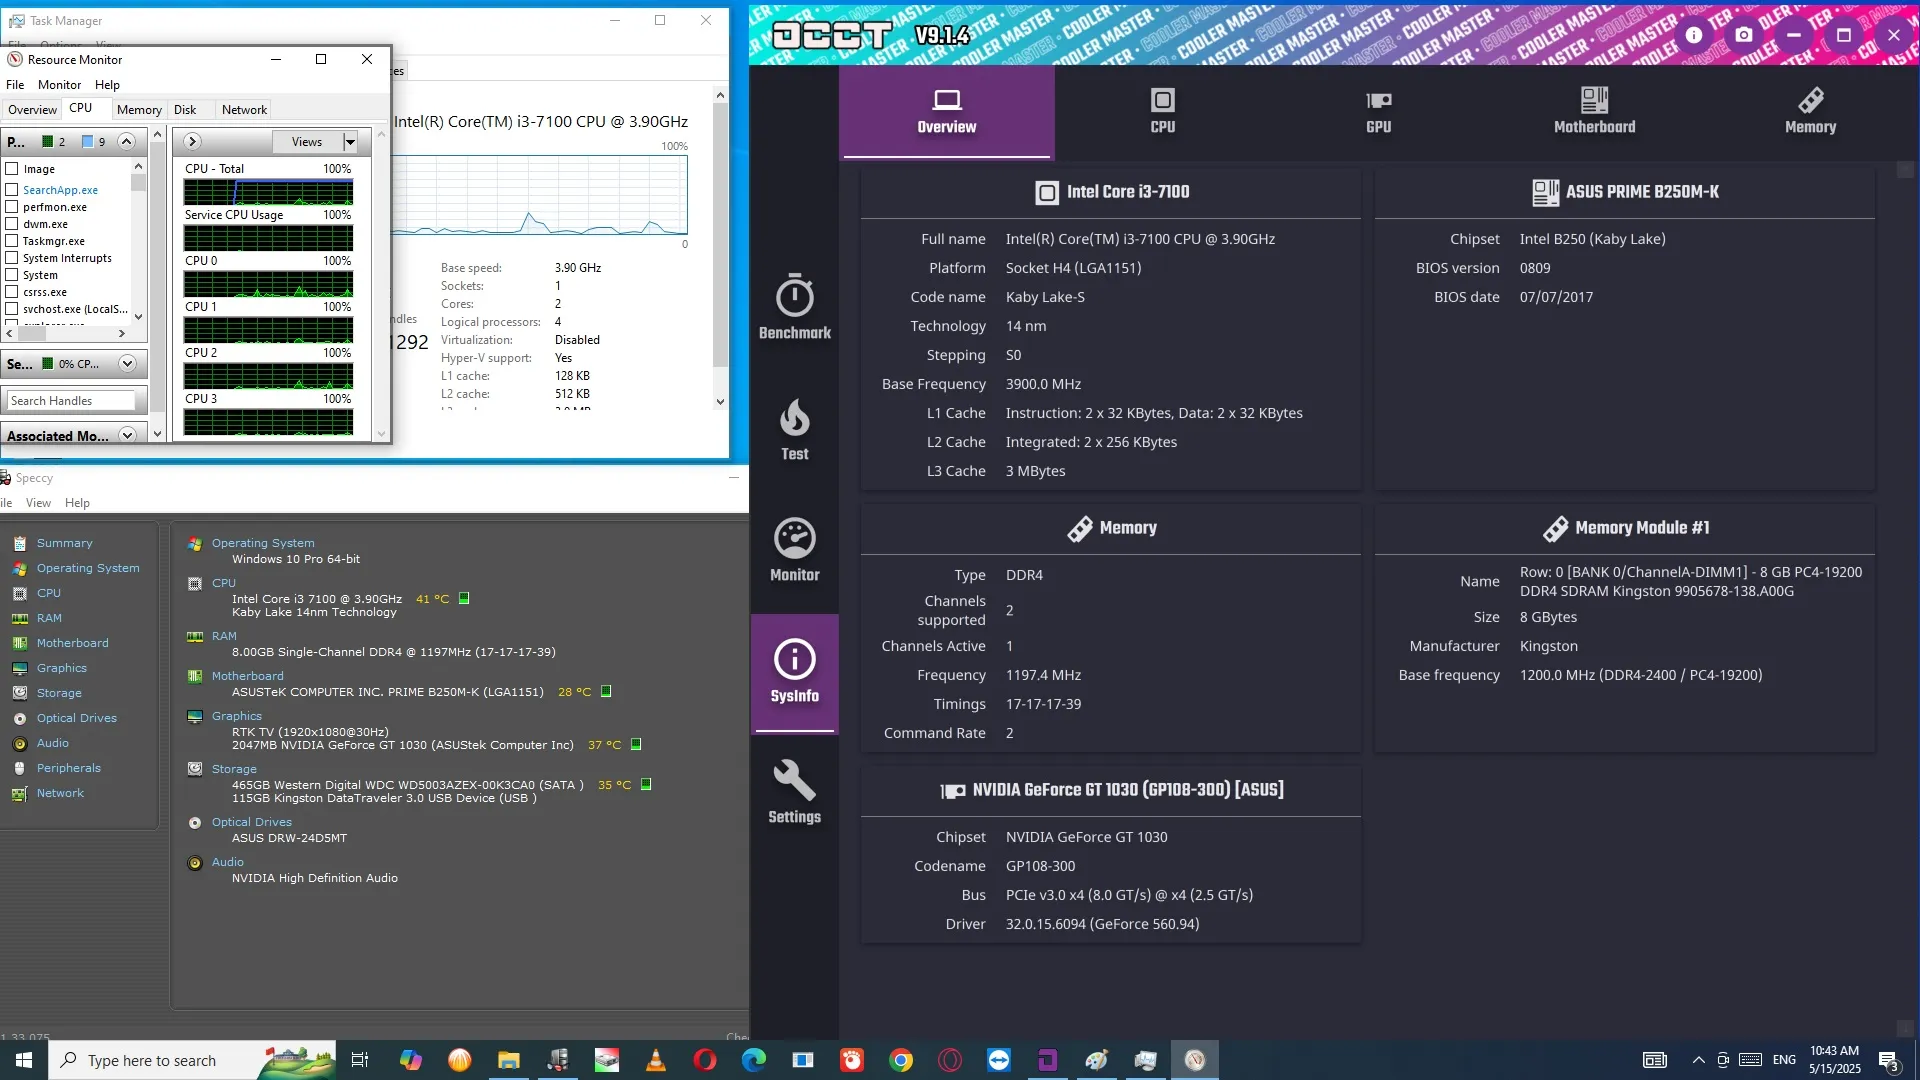Open Audio in Speccy sidebar
This screenshot has height=1080, width=1920.
[x=53, y=743]
